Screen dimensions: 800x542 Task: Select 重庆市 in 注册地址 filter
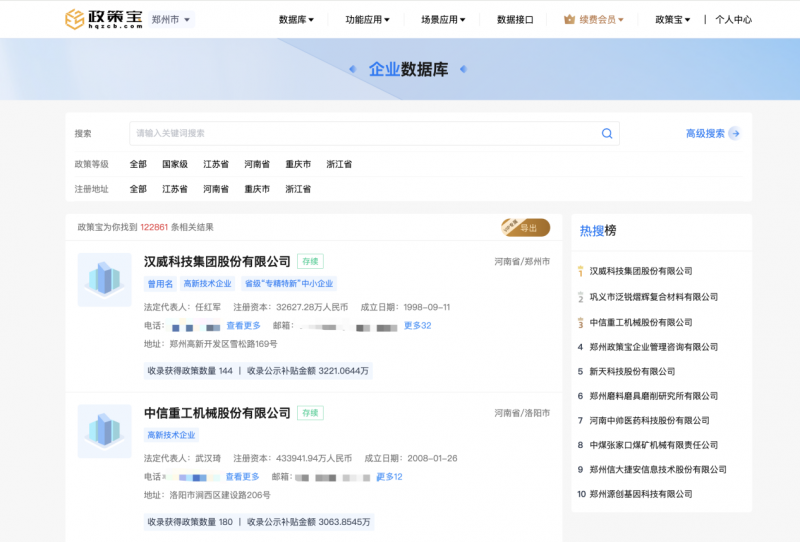pos(257,189)
